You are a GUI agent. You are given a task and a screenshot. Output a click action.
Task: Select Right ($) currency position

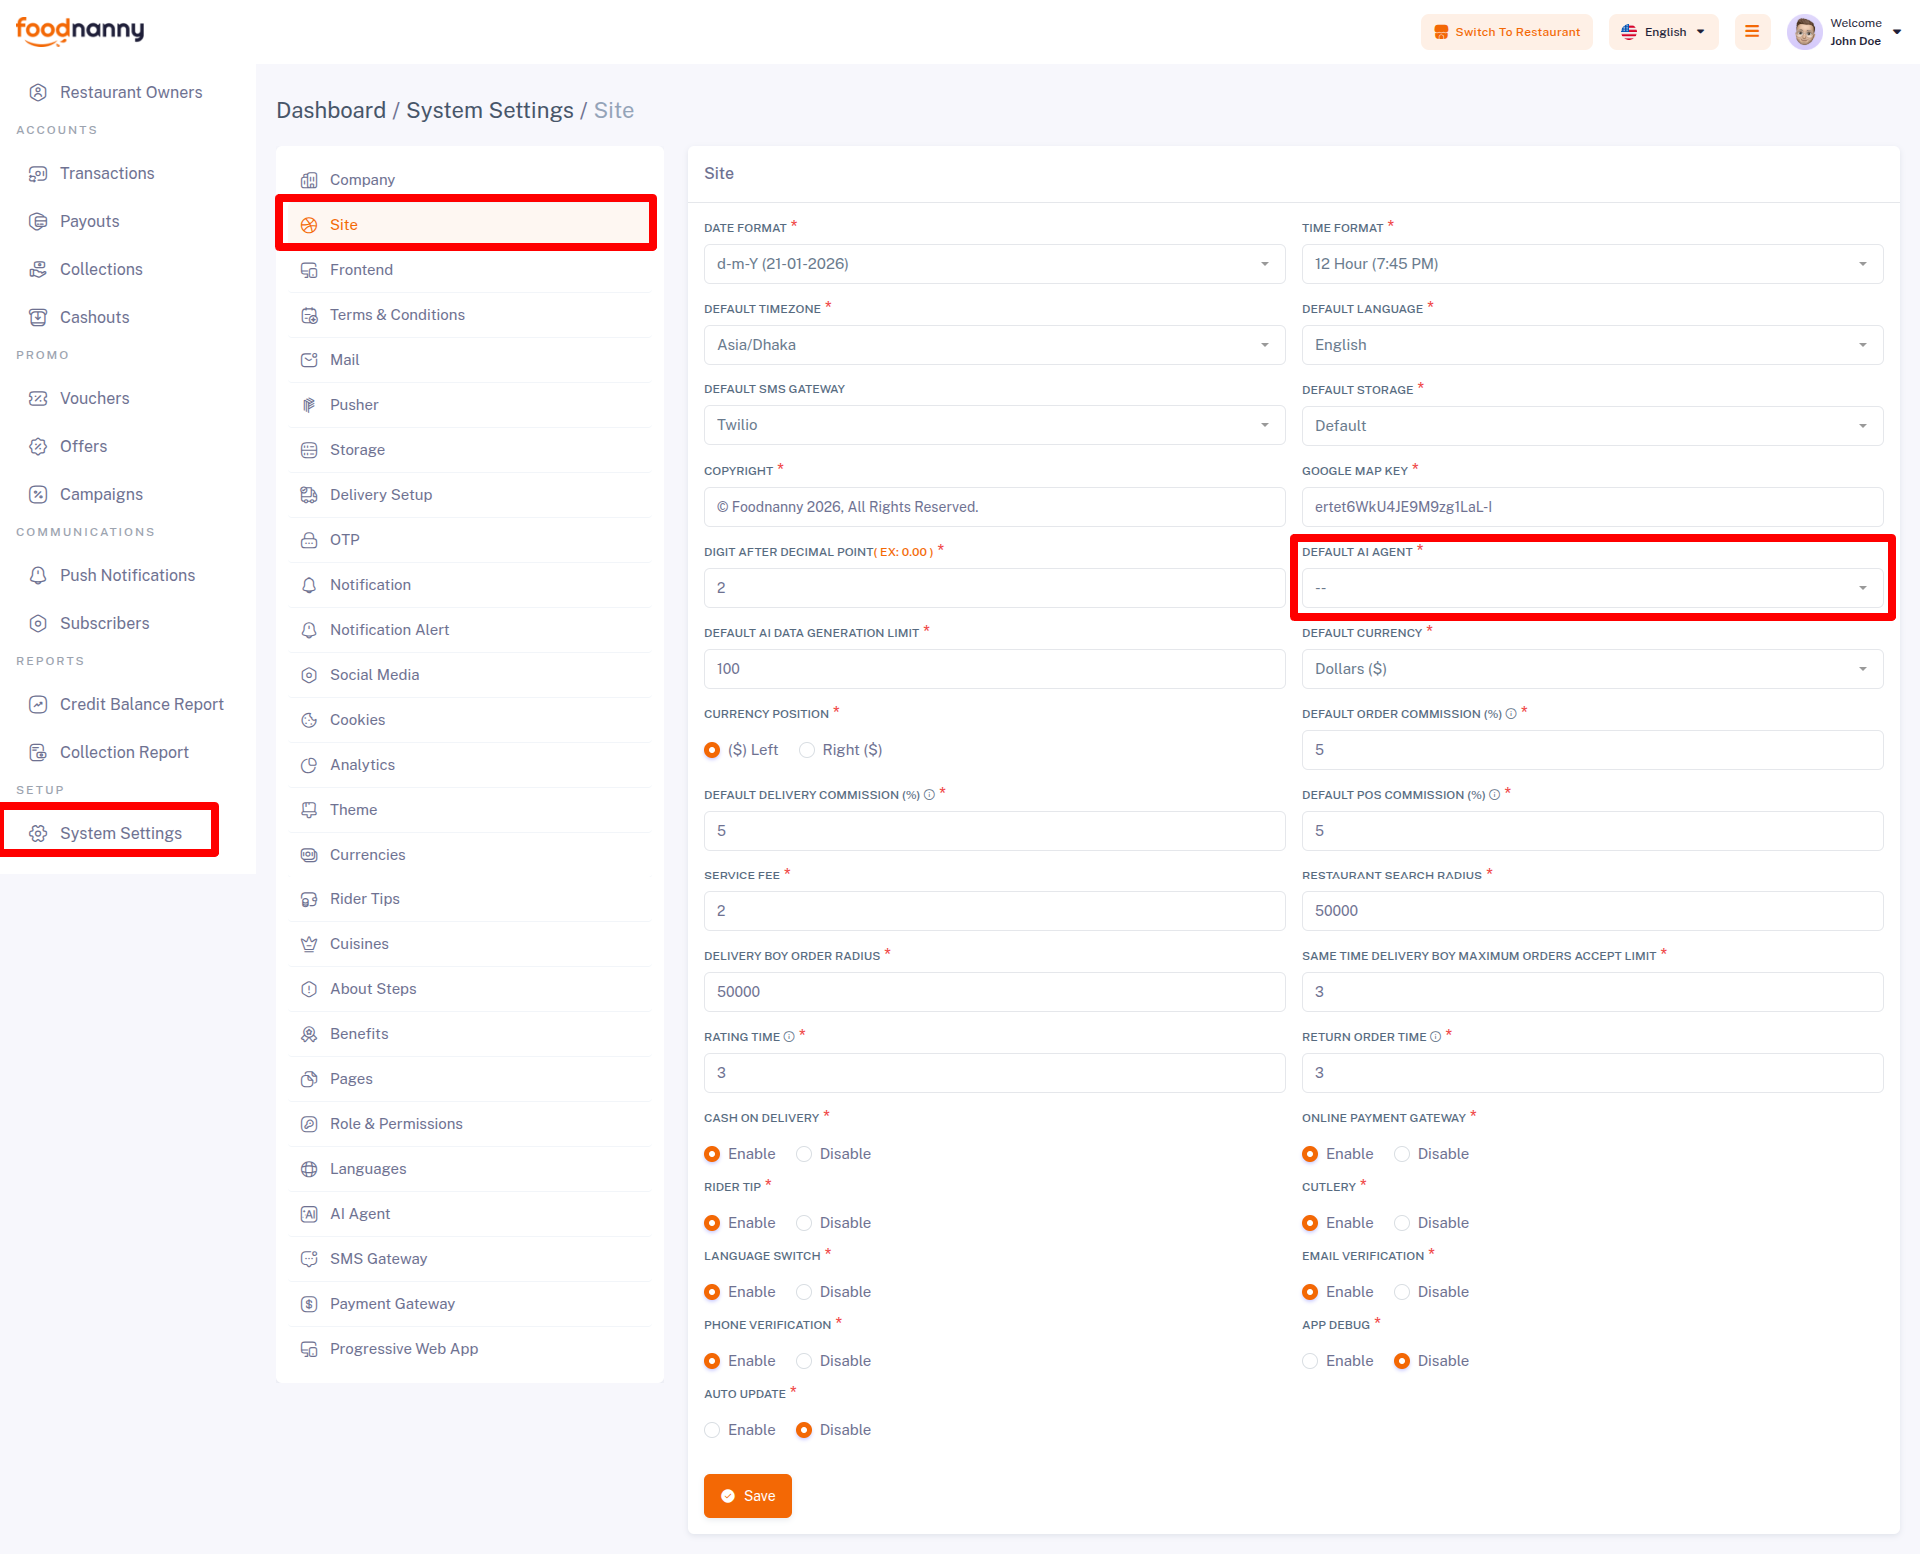point(807,750)
